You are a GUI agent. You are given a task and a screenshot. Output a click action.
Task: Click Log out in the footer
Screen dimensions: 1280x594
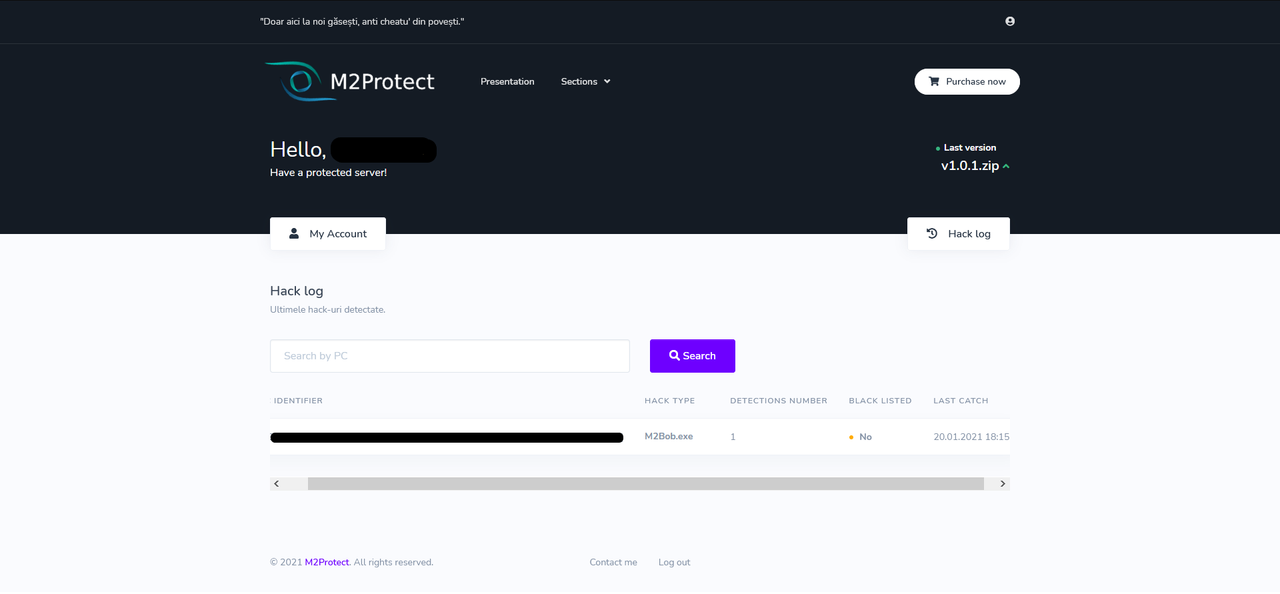pyautogui.click(x=674, y=562)
